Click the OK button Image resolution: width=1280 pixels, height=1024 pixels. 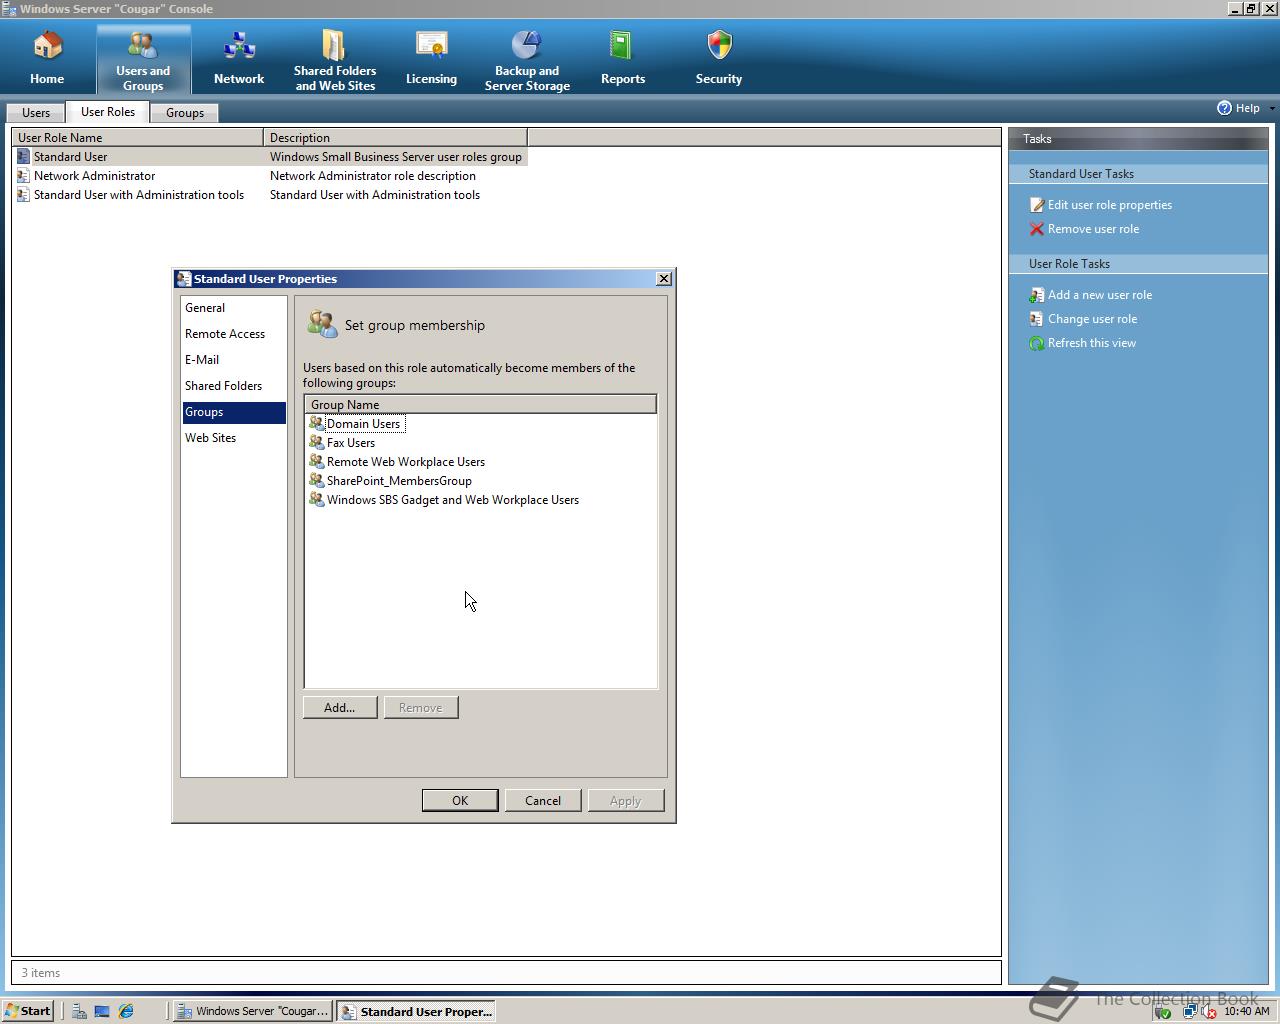click(x=460, y=801)
